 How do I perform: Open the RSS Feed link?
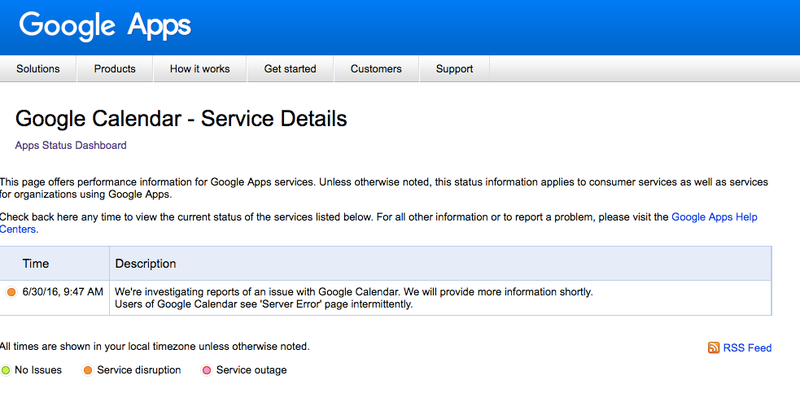coord(747,348)
